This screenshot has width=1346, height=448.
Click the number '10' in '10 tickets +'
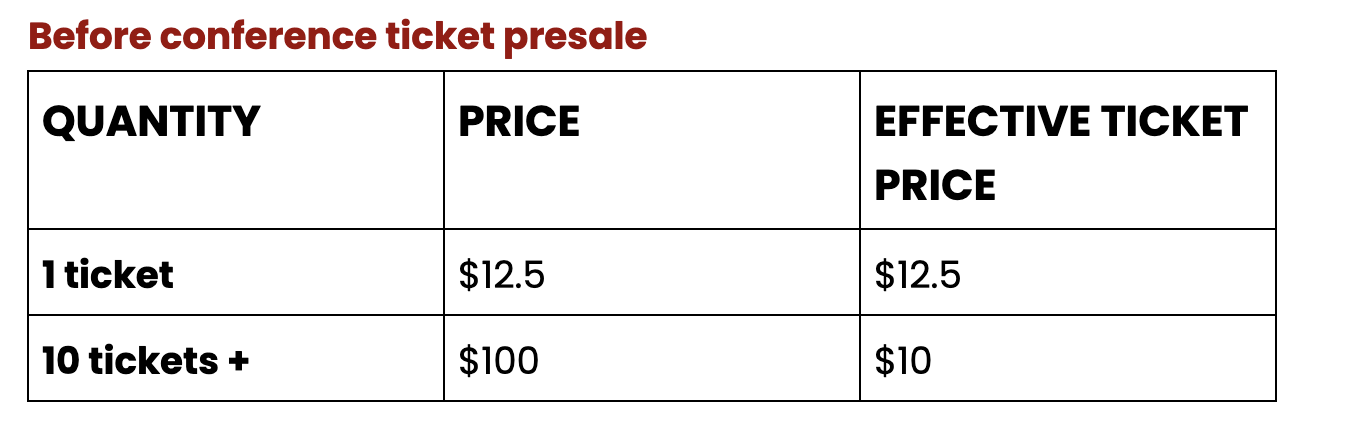click(x=60, y=360)
